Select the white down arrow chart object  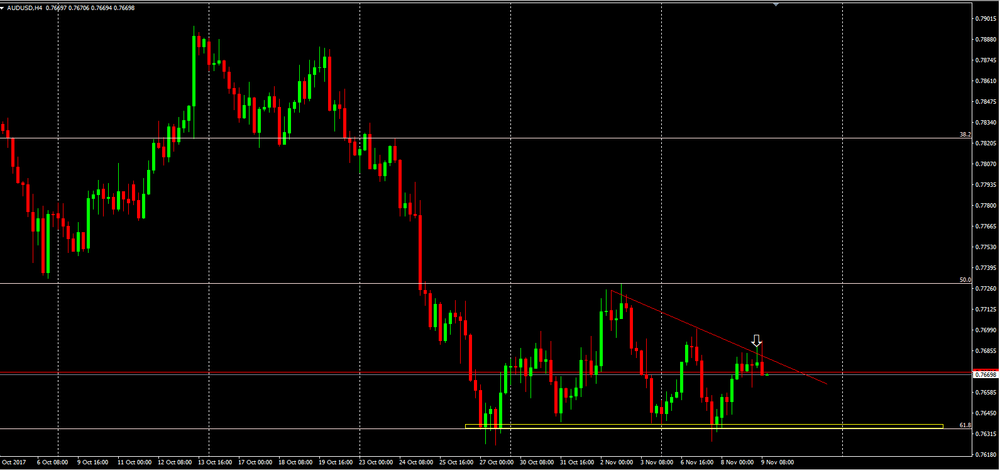(x=756, y=341)
